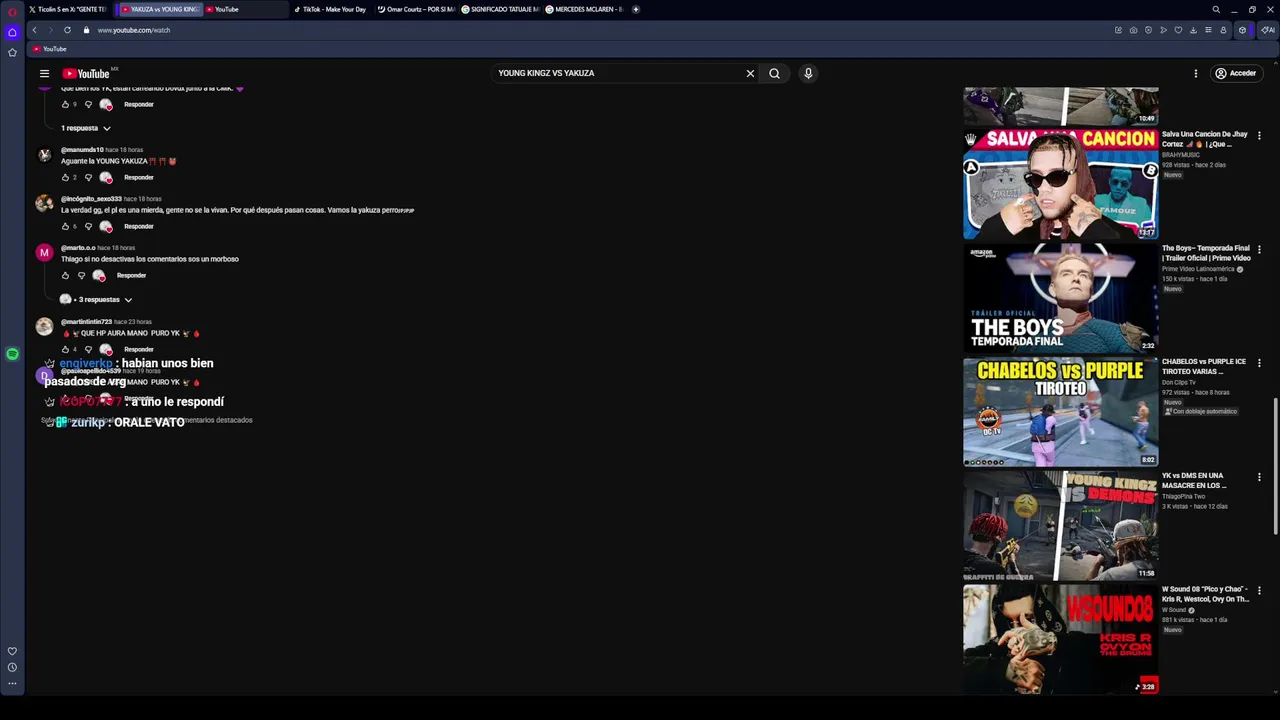Reply to @marto.o.o comment
This screenshot has width=1280, height=720.
point(131,275)
